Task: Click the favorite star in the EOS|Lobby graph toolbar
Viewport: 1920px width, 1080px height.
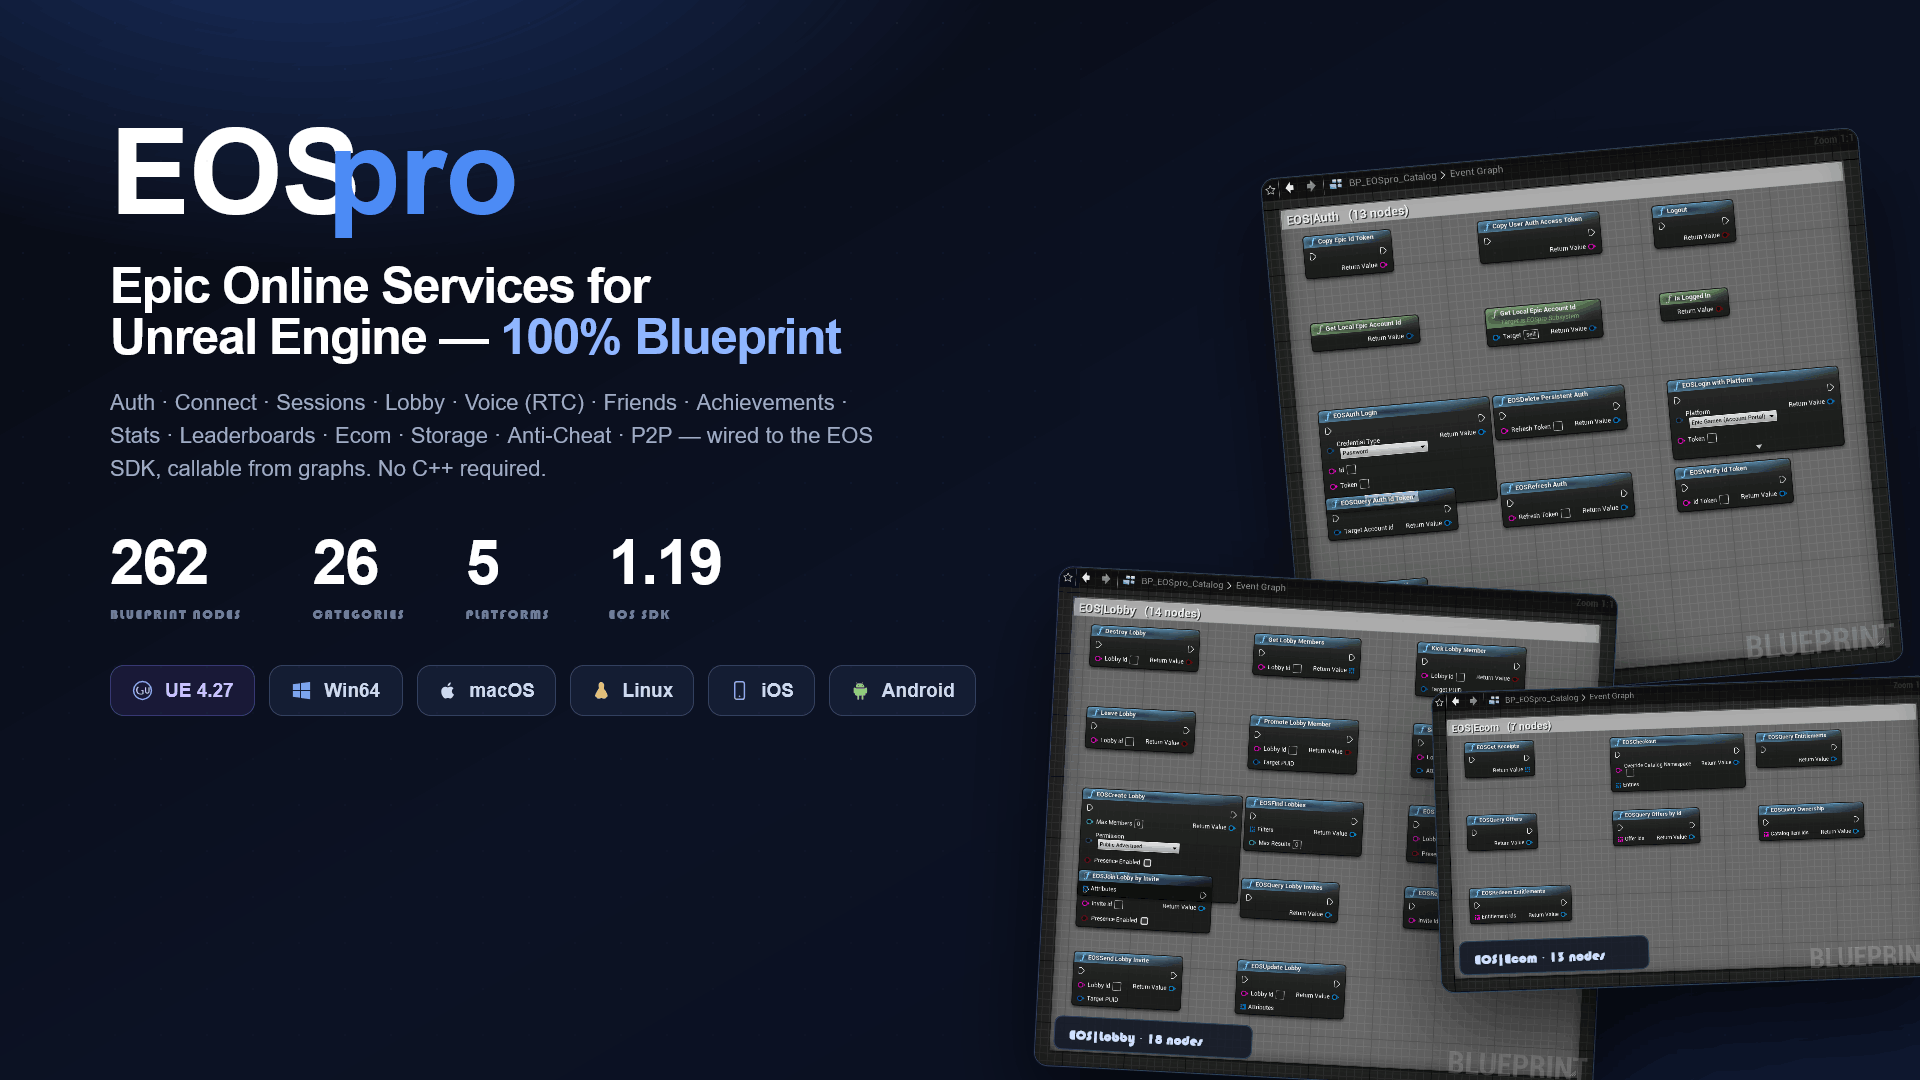Action: [x=1068, y=577]
